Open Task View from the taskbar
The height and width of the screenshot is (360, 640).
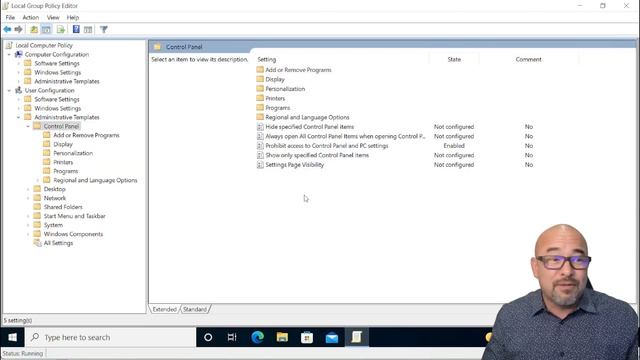[232, 337]
